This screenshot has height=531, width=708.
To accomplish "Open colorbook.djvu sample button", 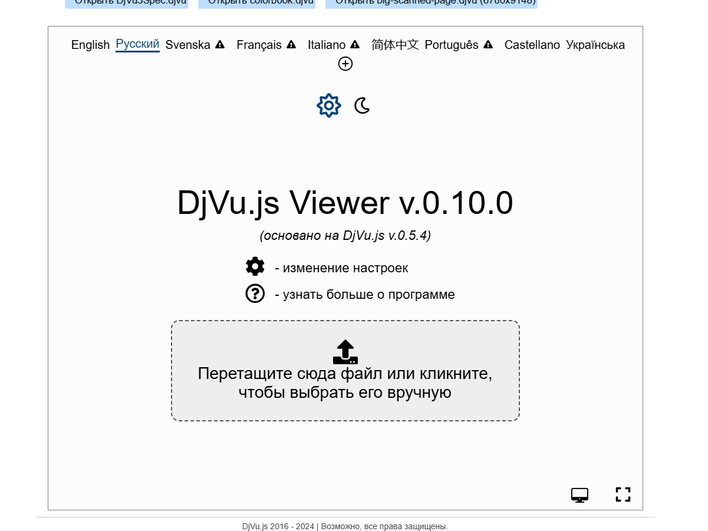I will pos(257,3).
